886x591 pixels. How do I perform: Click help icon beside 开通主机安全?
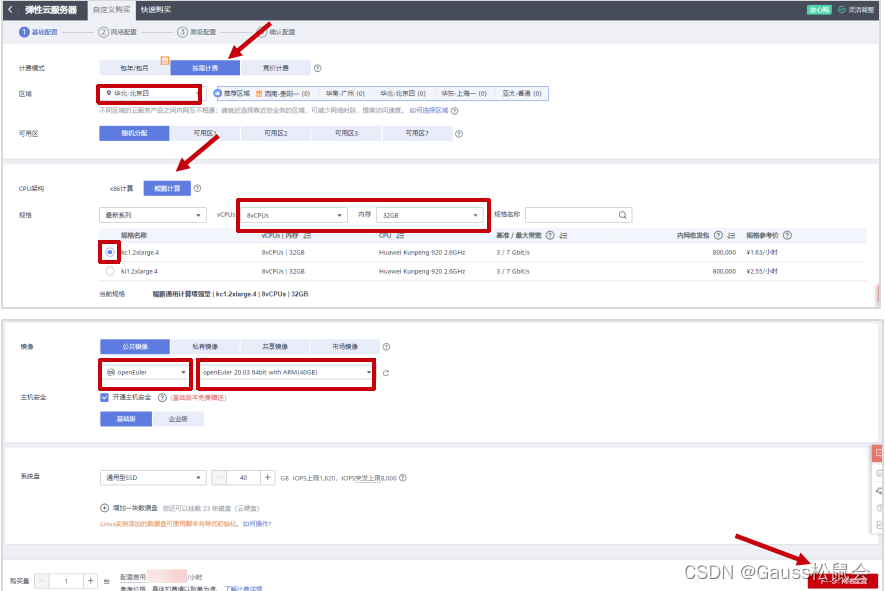coord(162,398)
